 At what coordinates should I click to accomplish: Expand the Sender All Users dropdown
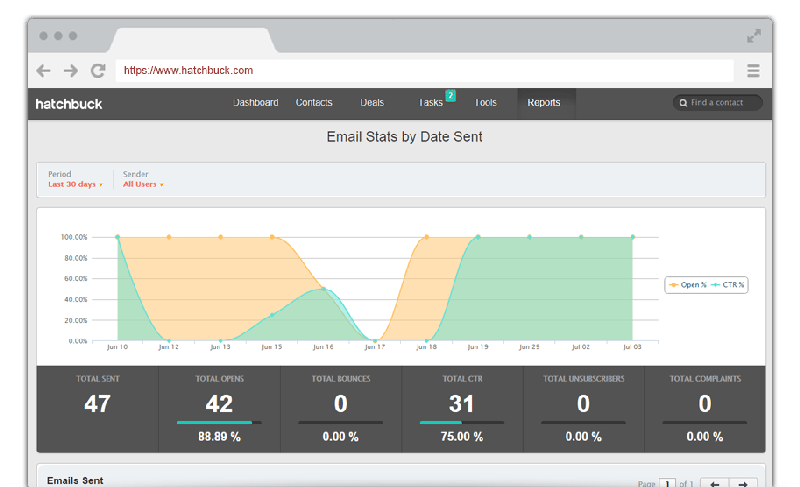[x=143, y=185]
